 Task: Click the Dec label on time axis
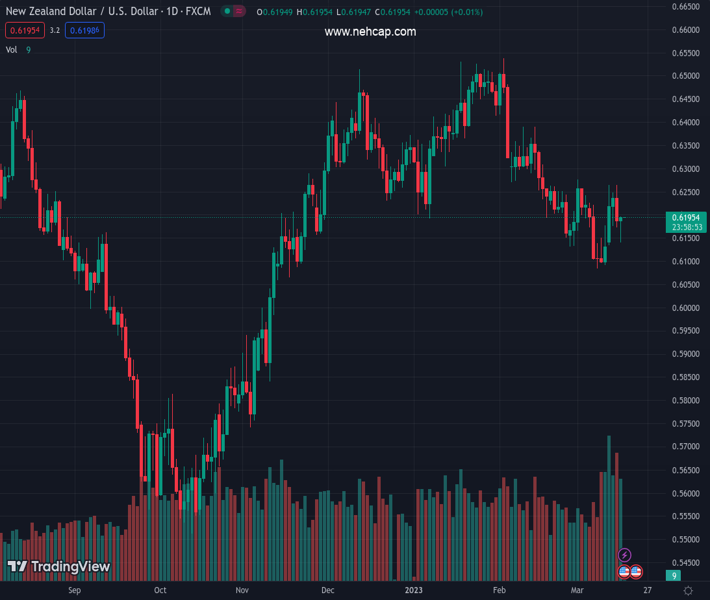click(328, 591)
